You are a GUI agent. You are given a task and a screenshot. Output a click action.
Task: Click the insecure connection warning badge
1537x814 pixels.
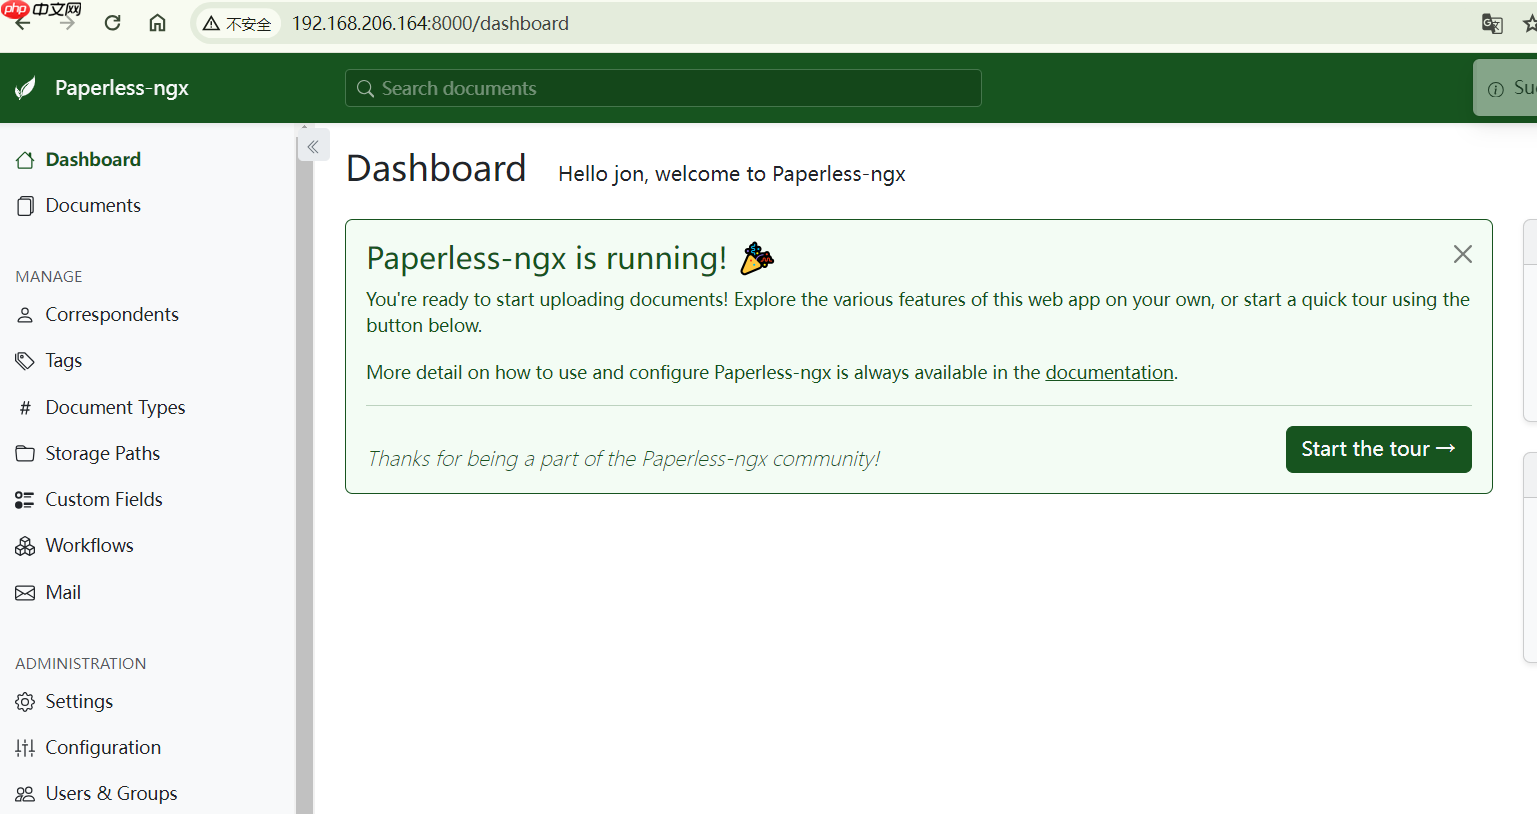point(237,23)
